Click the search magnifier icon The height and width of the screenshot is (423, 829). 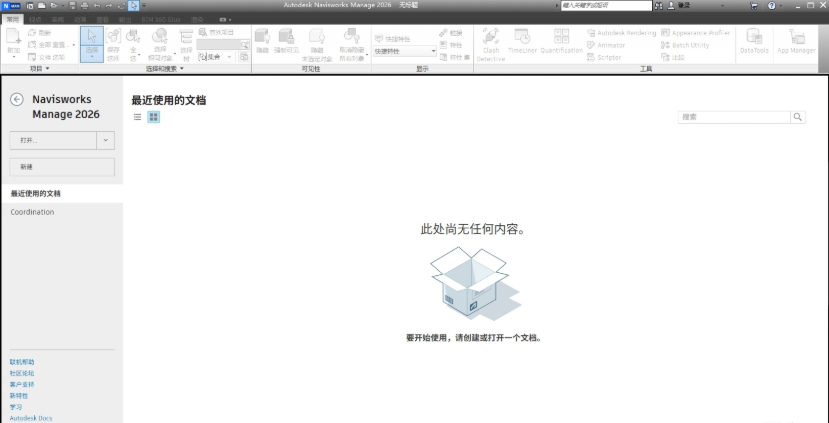coord(798,117)
